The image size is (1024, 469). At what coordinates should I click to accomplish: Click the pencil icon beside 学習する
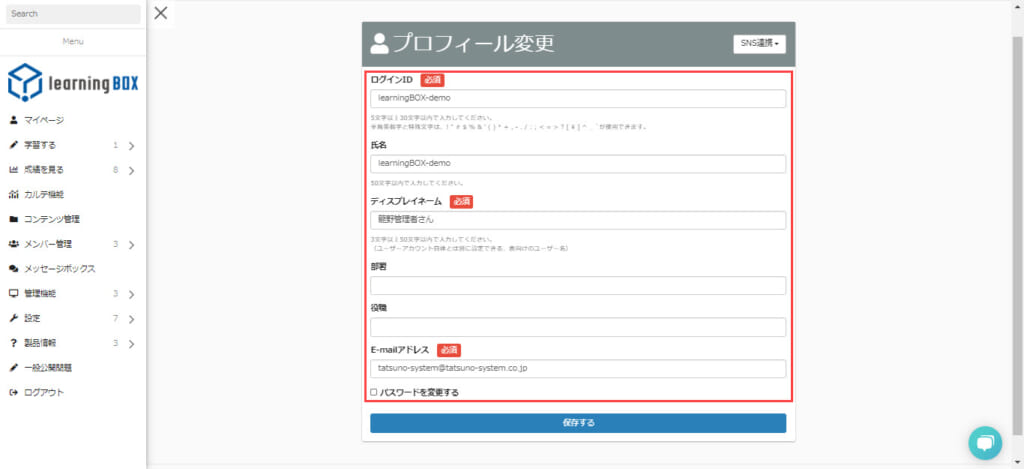[x=13, y=145]
